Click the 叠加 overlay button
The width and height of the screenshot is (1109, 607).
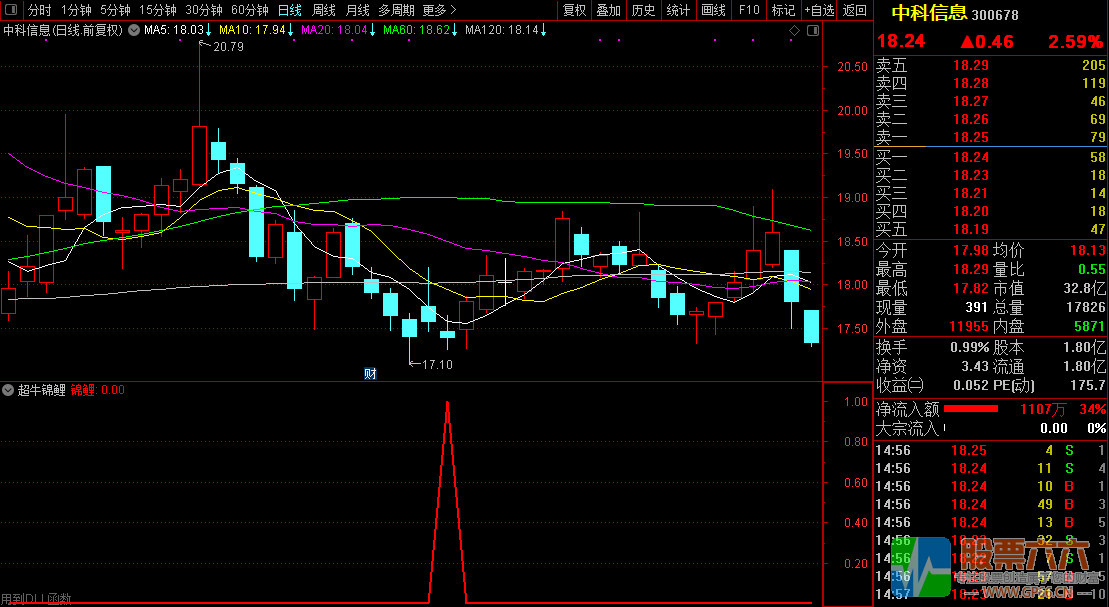coord(608,10)
